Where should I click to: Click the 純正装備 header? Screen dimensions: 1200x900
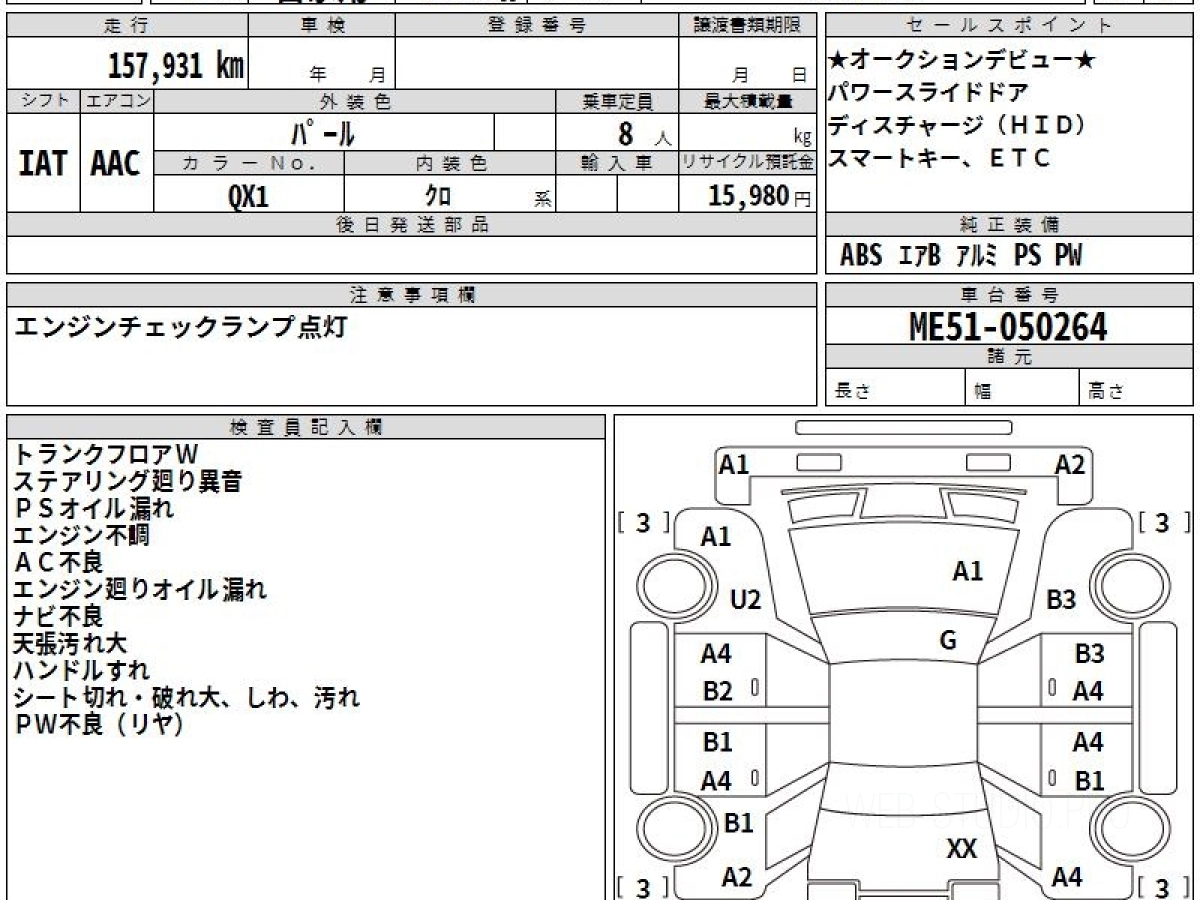pyautogui.click(x=1009, y=225)
